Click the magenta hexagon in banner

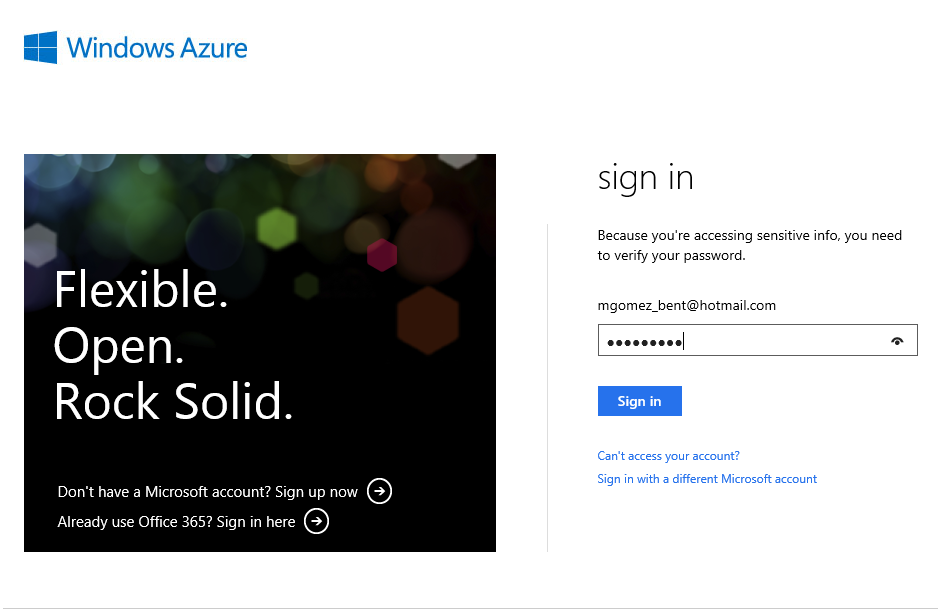point(382,255)
